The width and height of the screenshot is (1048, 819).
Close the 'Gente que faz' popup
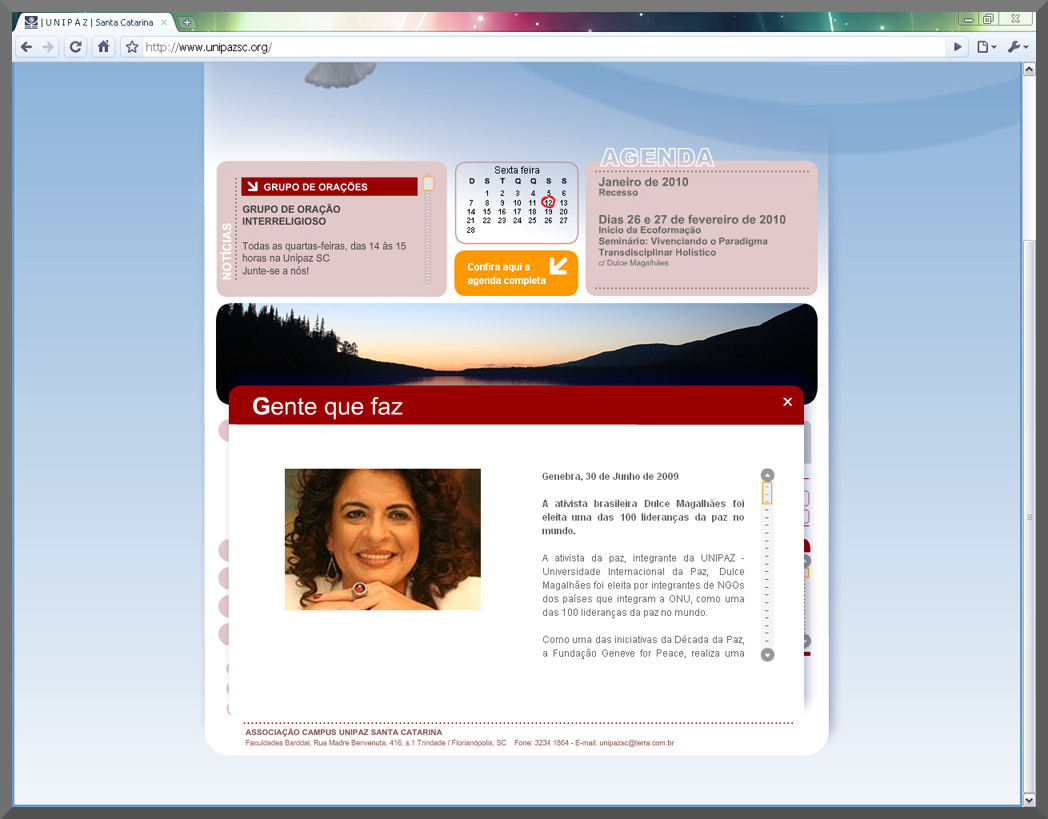[x=787, y=402]
